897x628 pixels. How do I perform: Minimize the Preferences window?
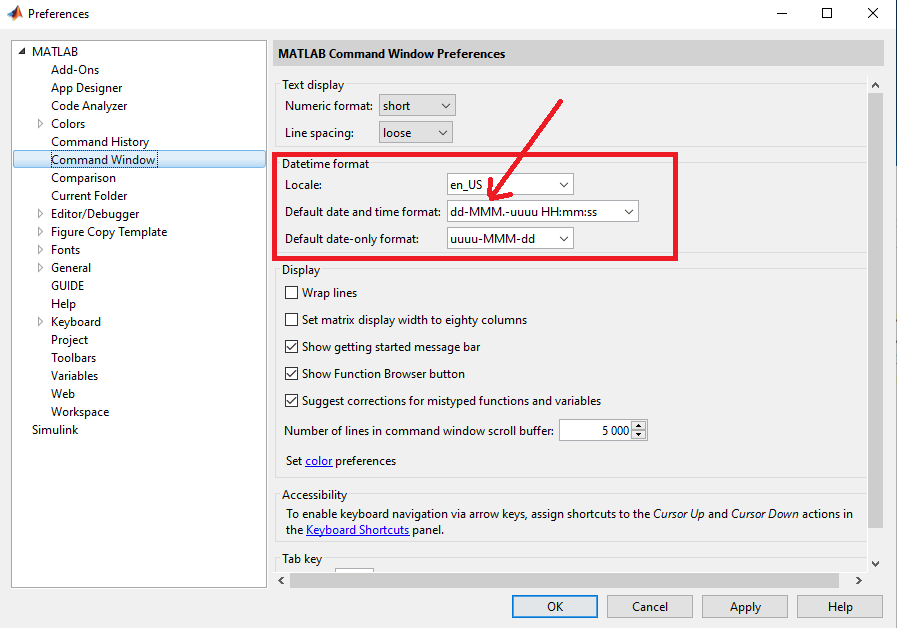pyautogui.click(x=782, y=13)
